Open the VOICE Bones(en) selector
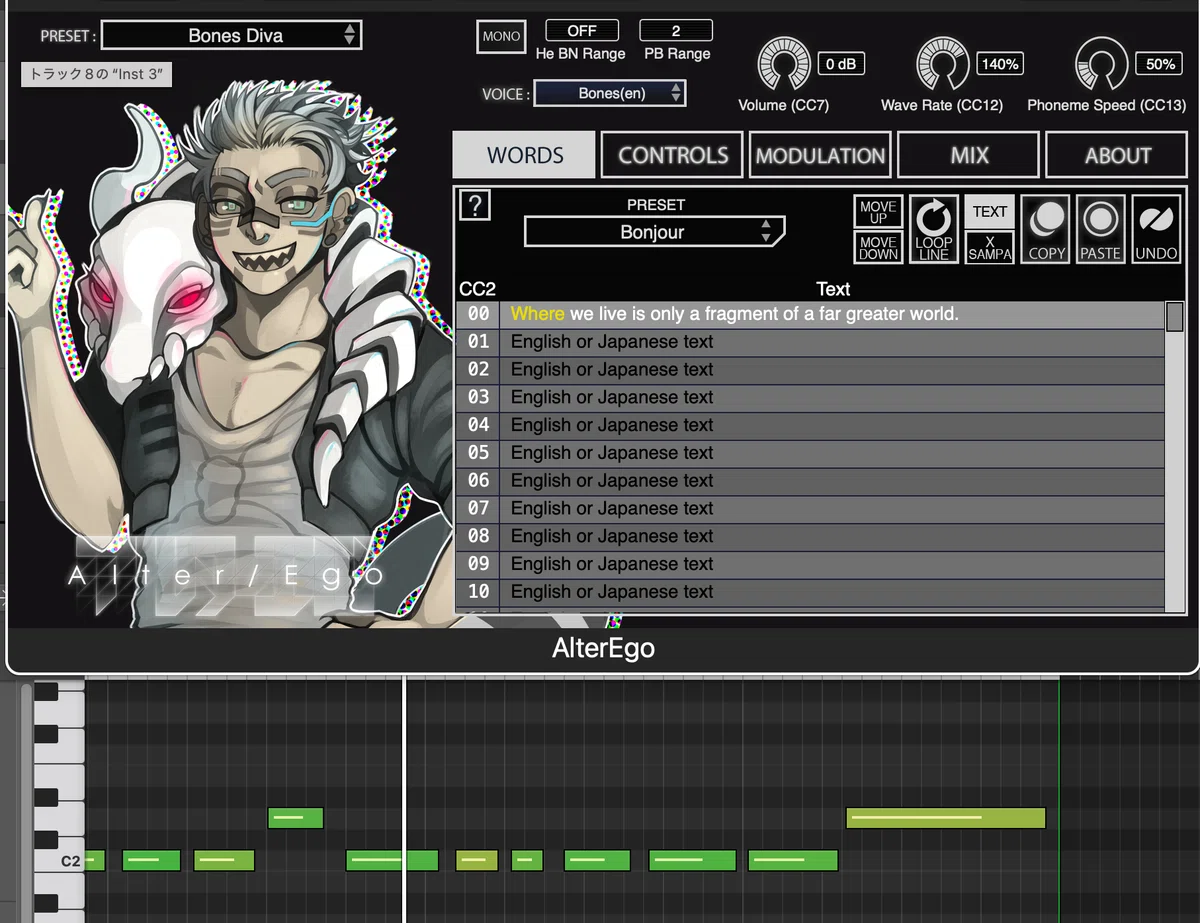 (610, 93)
